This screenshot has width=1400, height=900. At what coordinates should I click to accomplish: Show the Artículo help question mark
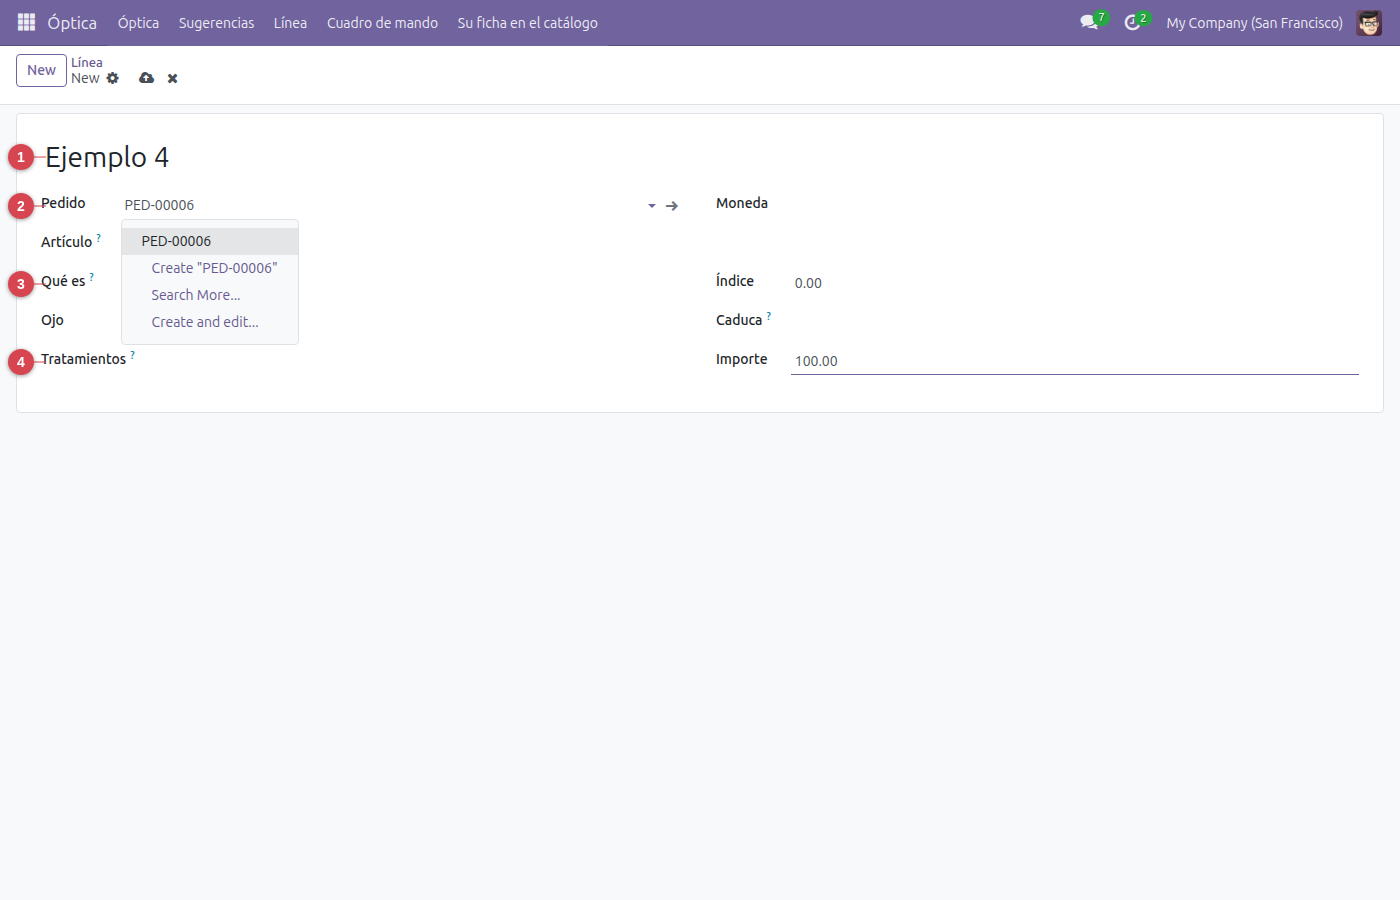pyautogui.click(x=99, y=238)
